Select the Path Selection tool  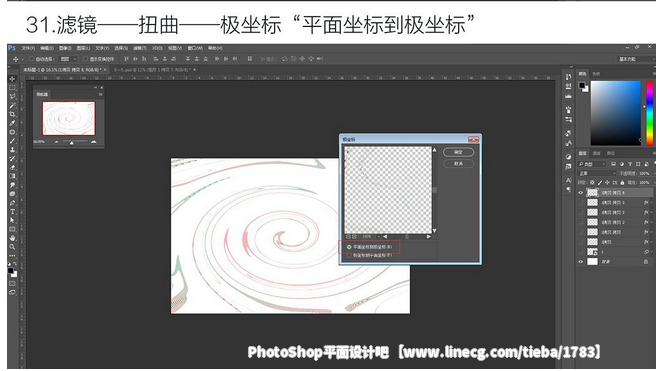coord(12,220)
